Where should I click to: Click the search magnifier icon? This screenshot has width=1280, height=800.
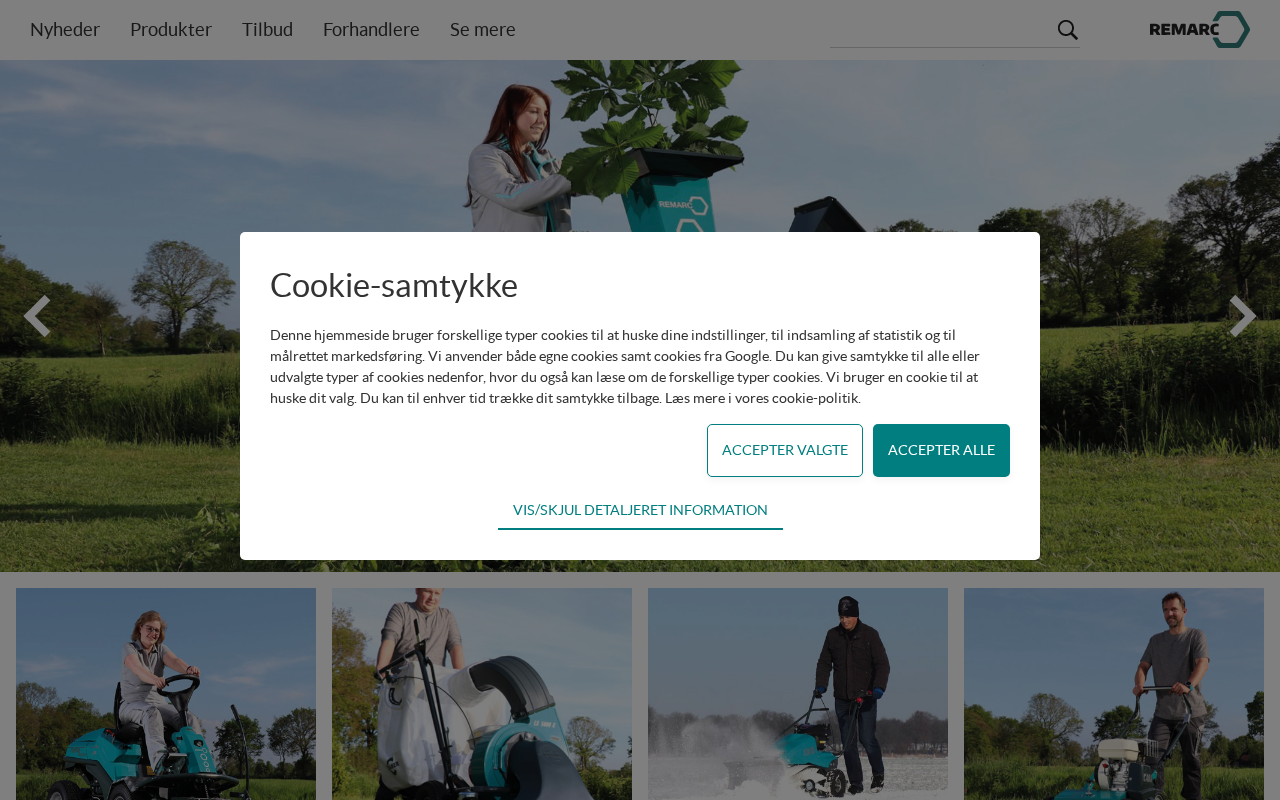point(1067,30)
